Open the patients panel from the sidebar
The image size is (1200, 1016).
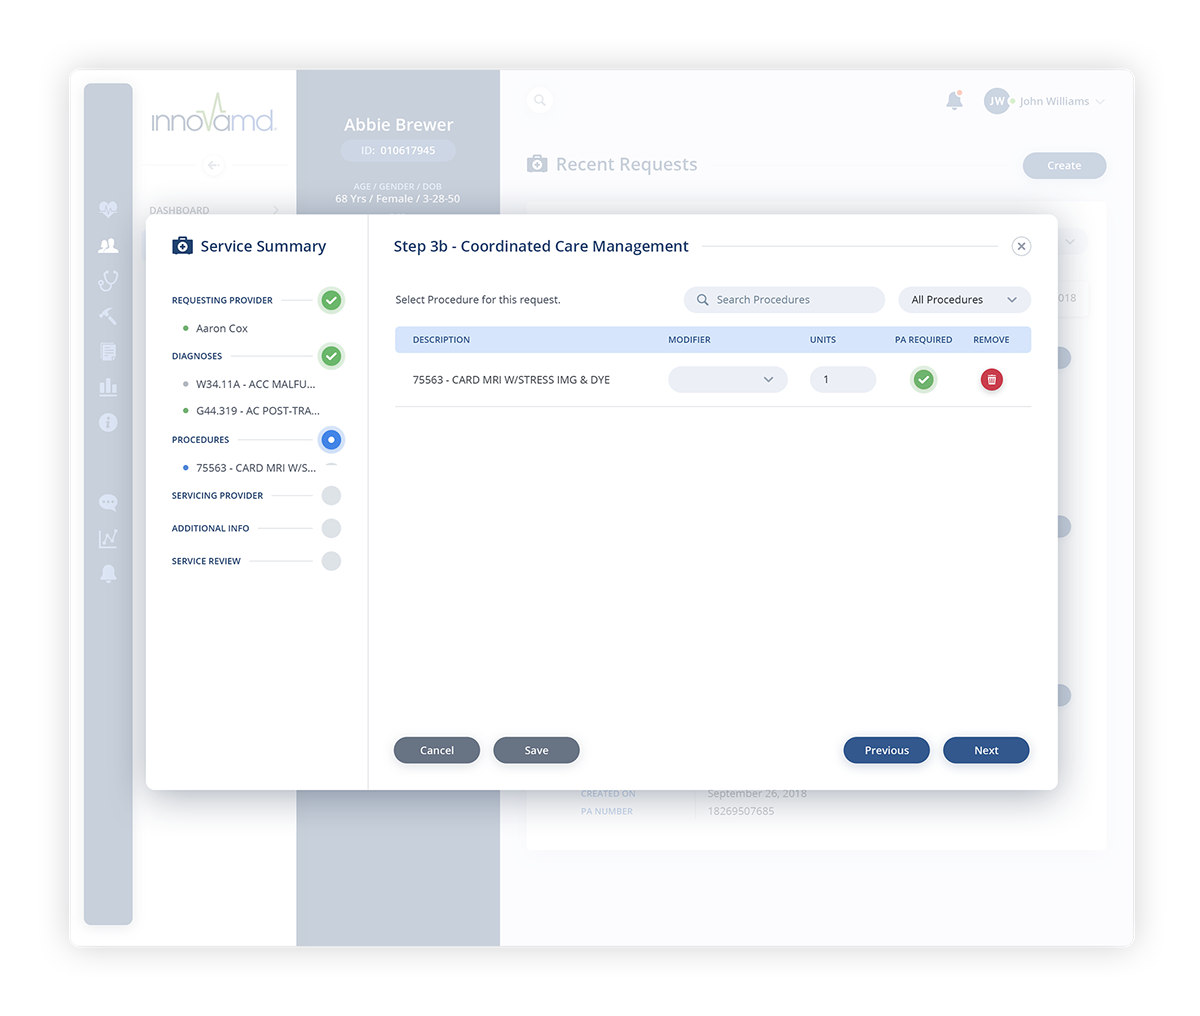(108, 244)
